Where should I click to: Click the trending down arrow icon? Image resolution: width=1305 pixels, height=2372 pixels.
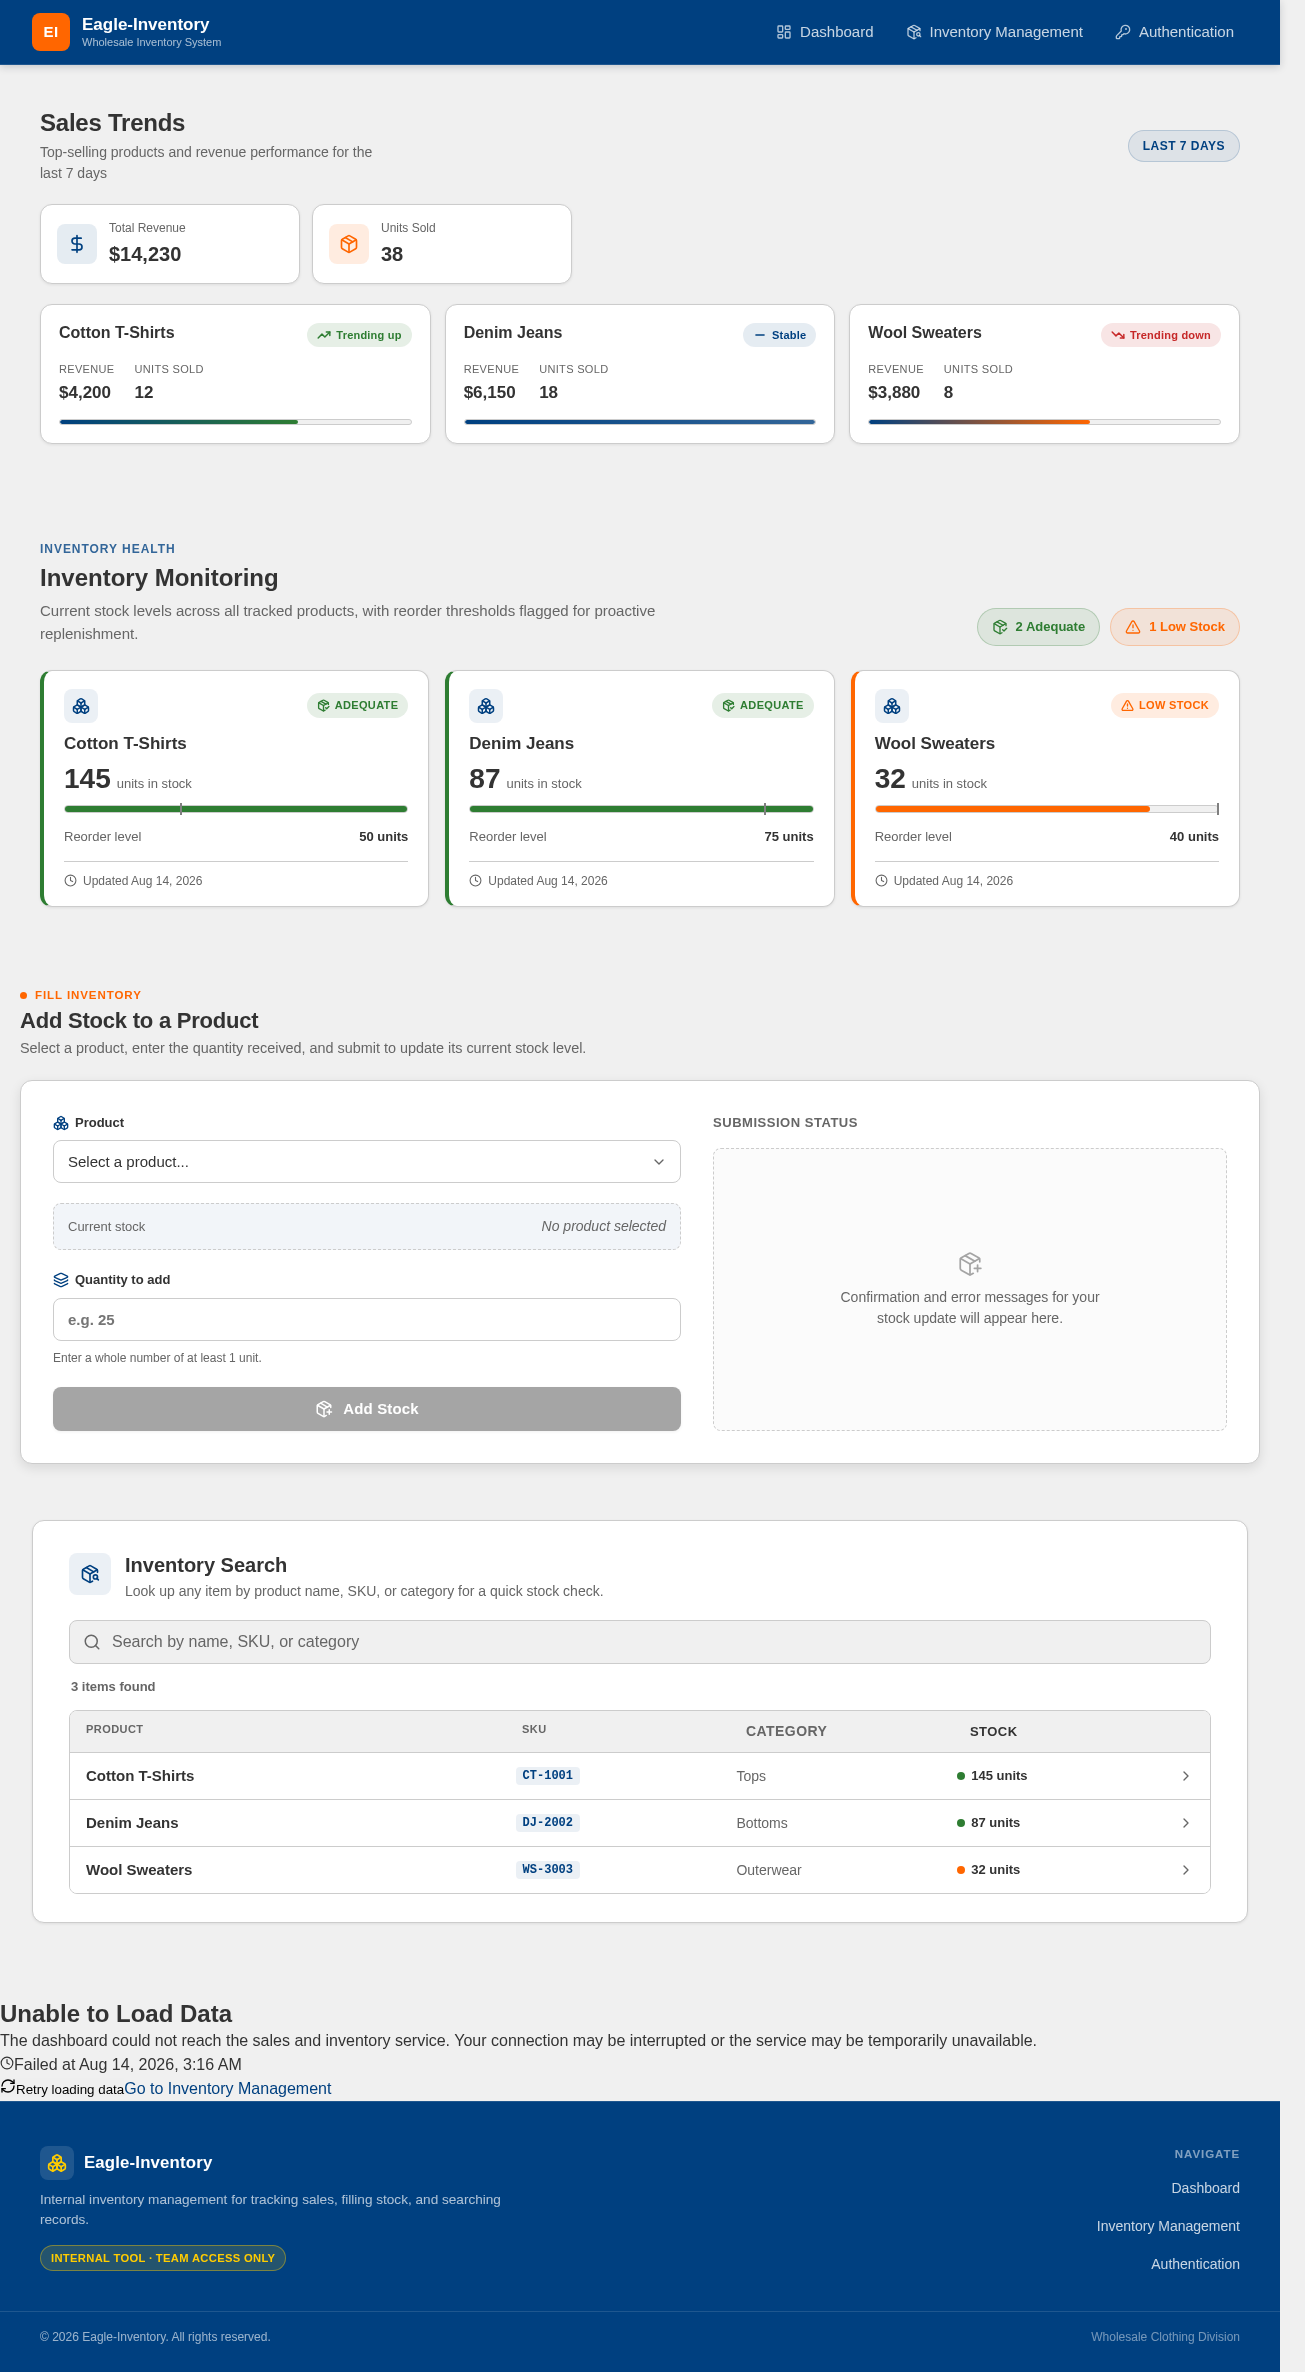tap(1118, 336)
